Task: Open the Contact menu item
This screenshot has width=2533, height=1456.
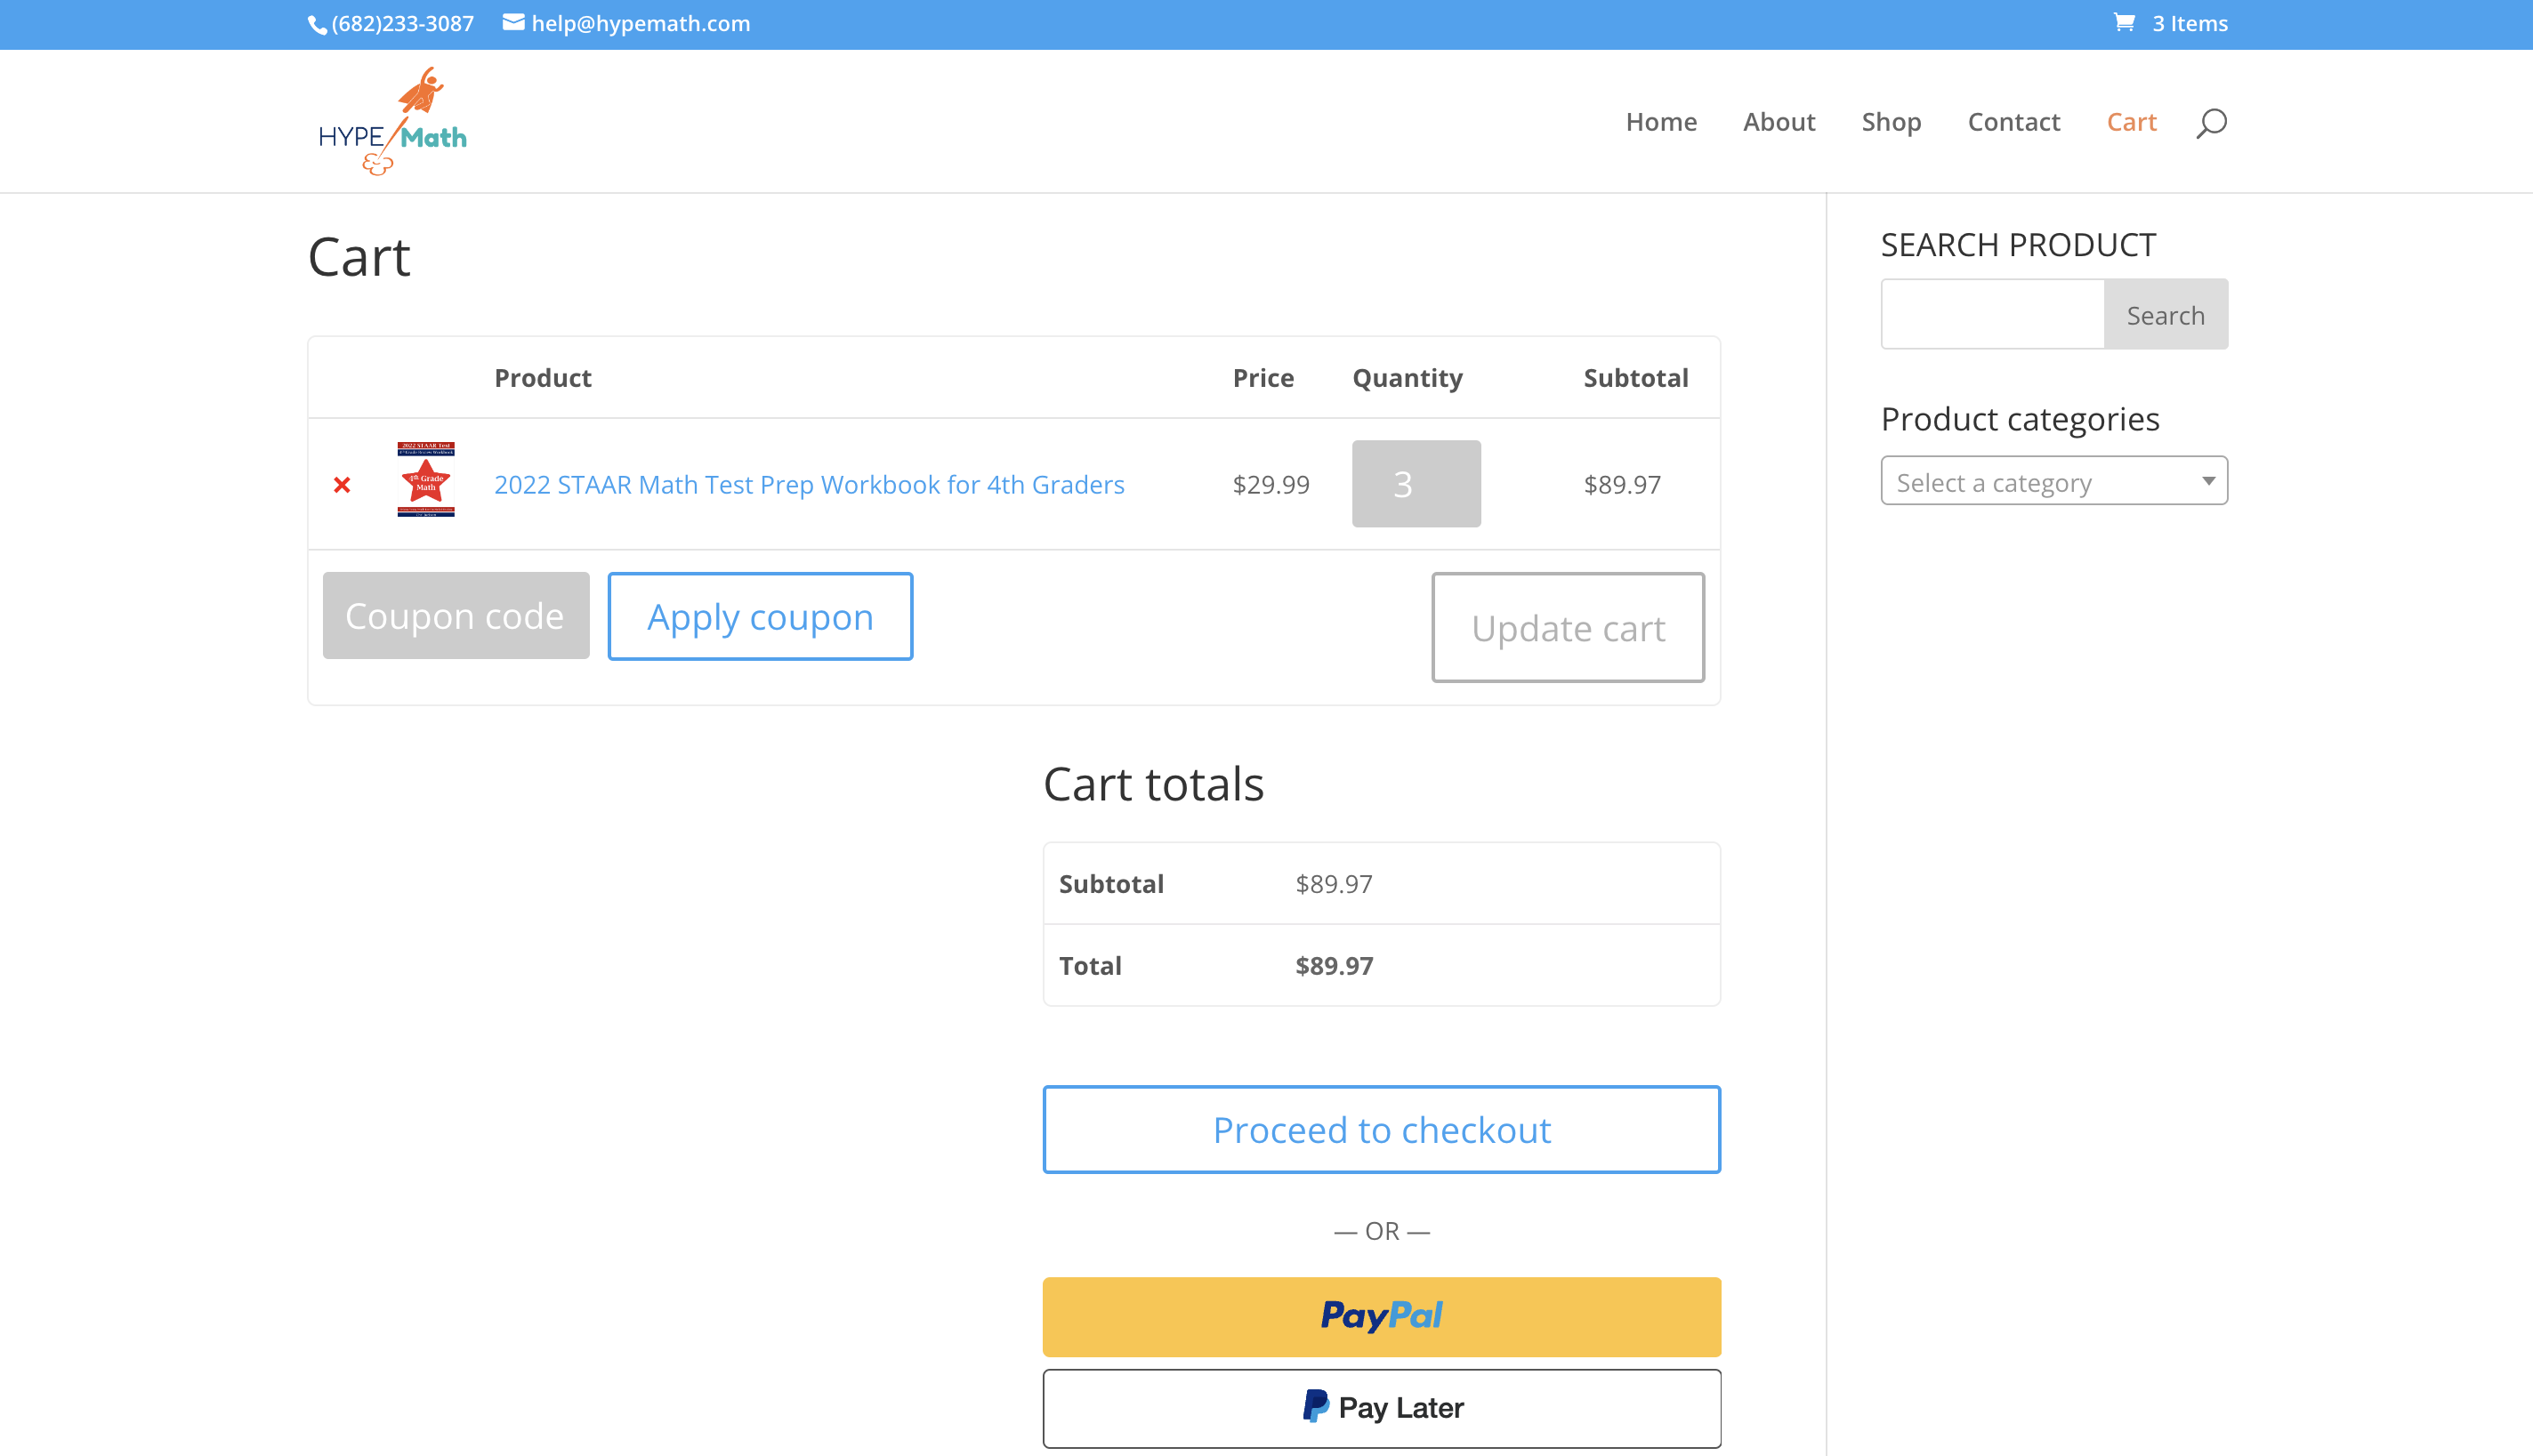Action: 2013,122
